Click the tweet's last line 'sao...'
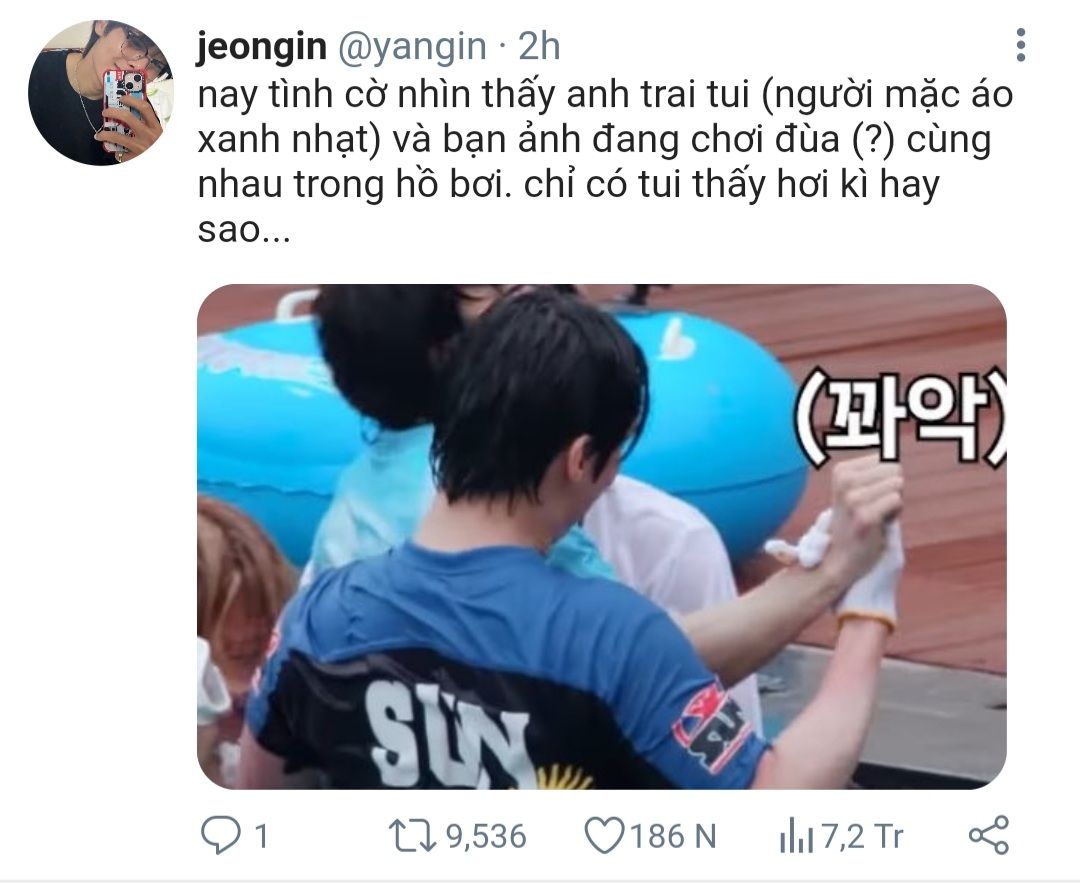The image size is (1080, 885). [244, 229]
